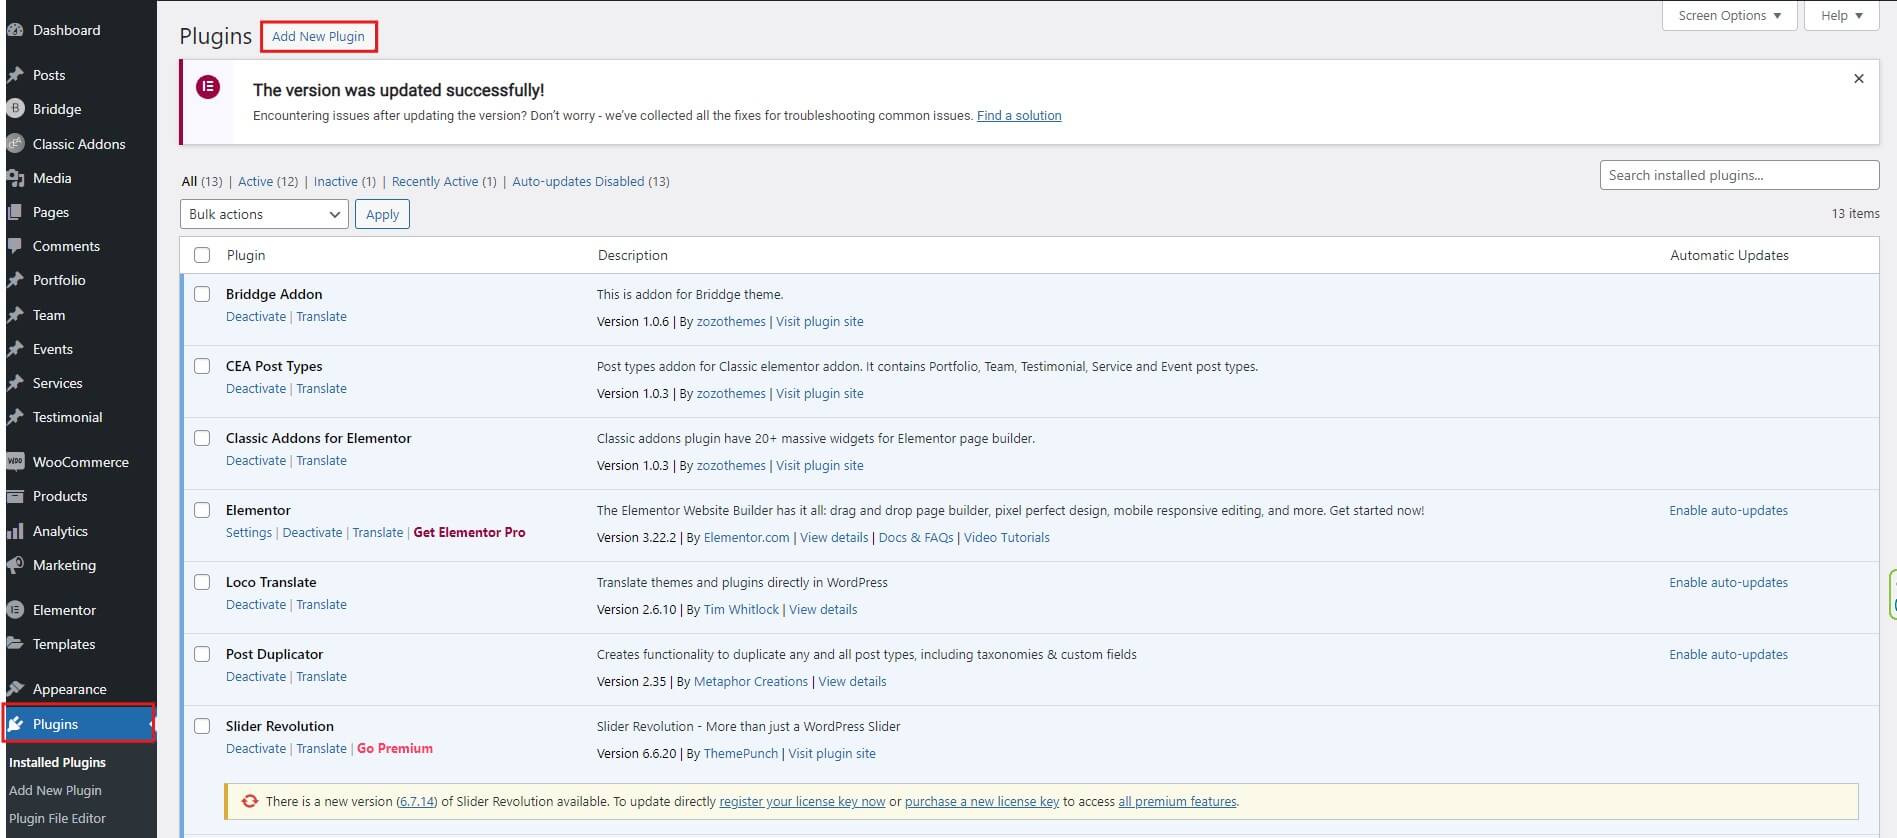Viewport: 1897px width, 838px height.
Task: Click the Media icon in sidebar
Action: 15,178
